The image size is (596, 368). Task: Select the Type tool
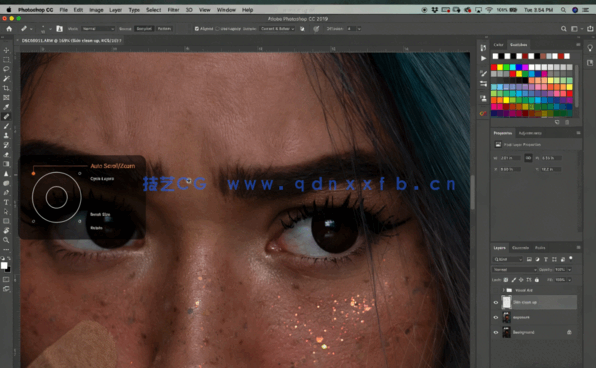6,202
